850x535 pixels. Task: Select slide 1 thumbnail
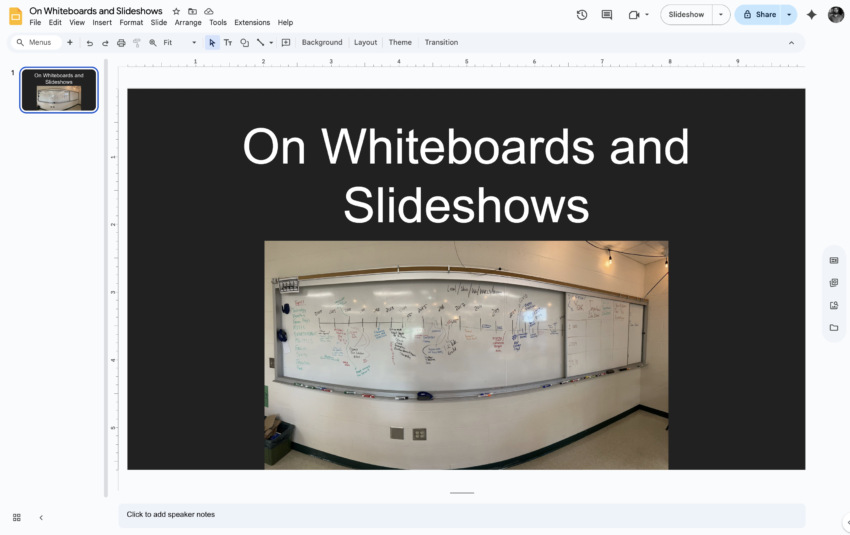59,90
